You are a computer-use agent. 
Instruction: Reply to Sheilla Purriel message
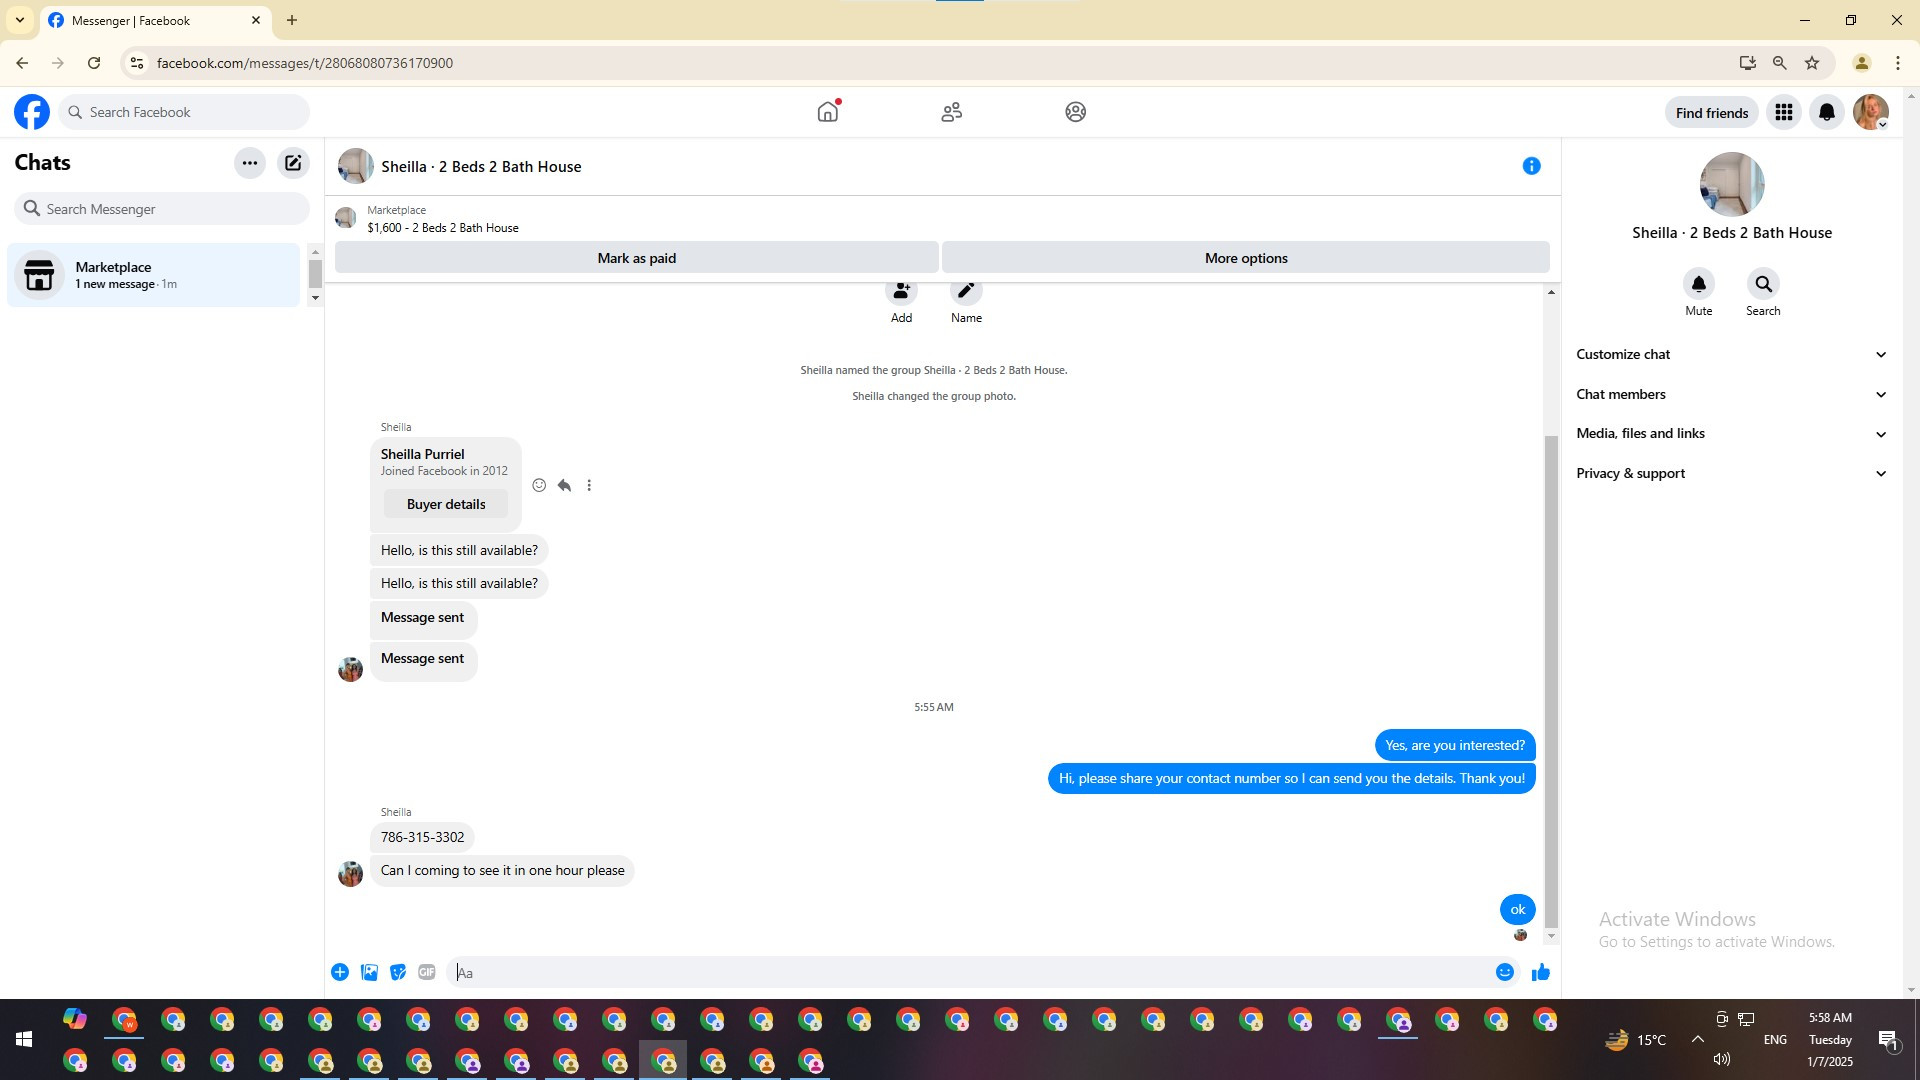(564, 485)
